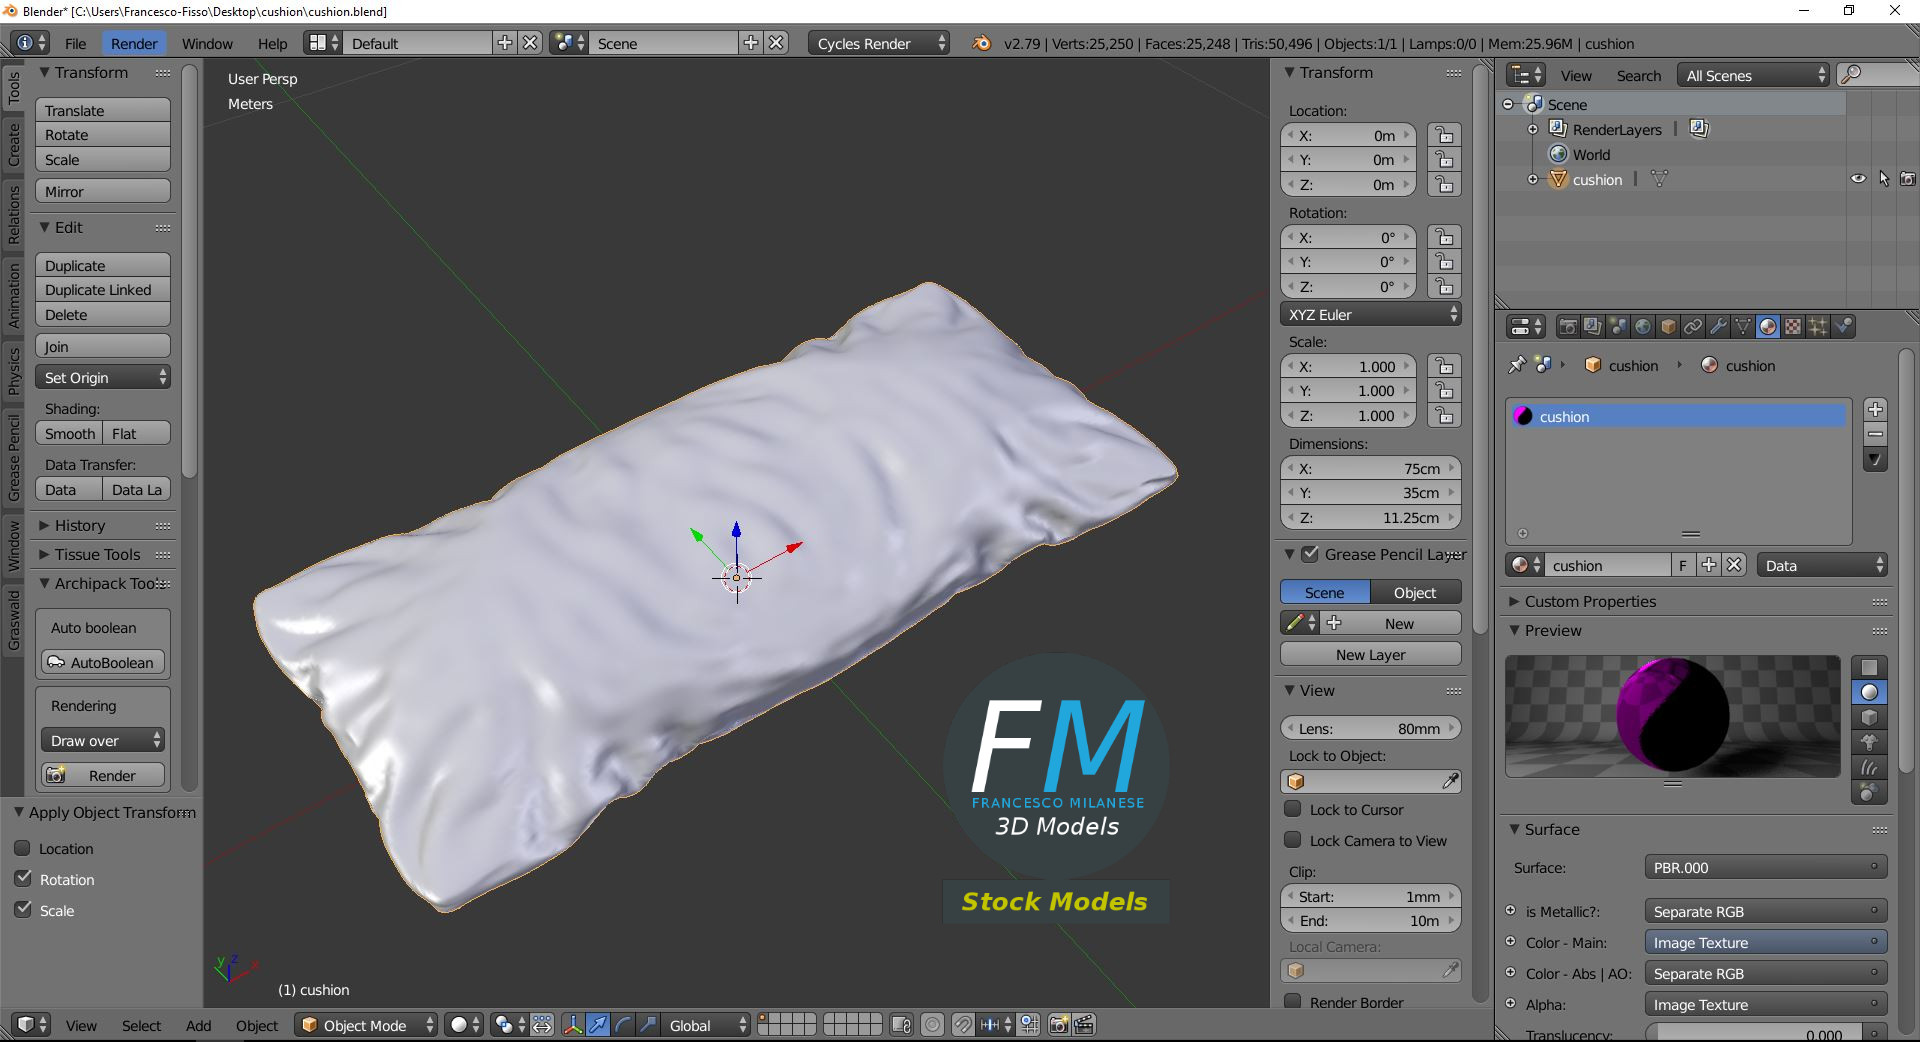Pick Lock to Object with eyedropper icon

click(x=1450, y=781)
